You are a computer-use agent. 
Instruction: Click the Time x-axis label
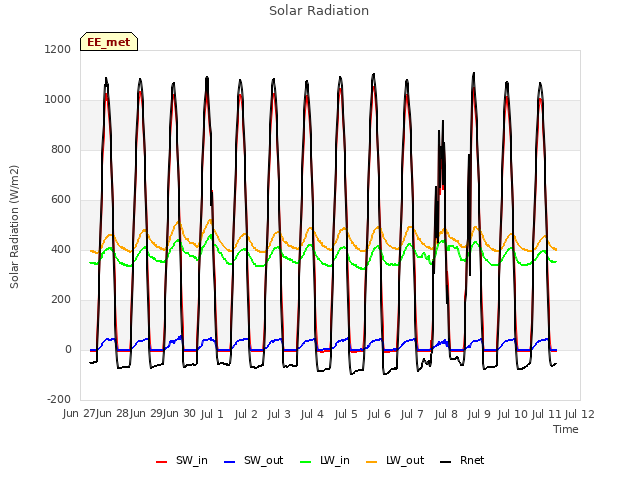click(566, 429)
